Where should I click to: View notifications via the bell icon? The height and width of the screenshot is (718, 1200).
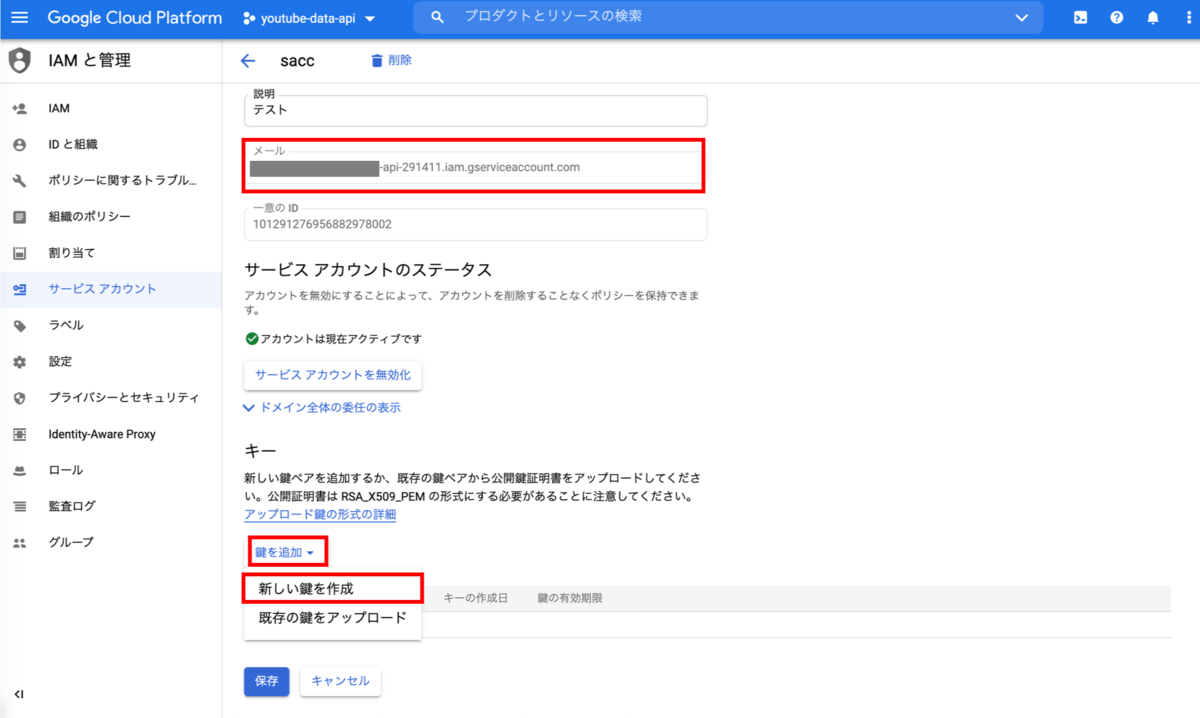coord(1153,17)
